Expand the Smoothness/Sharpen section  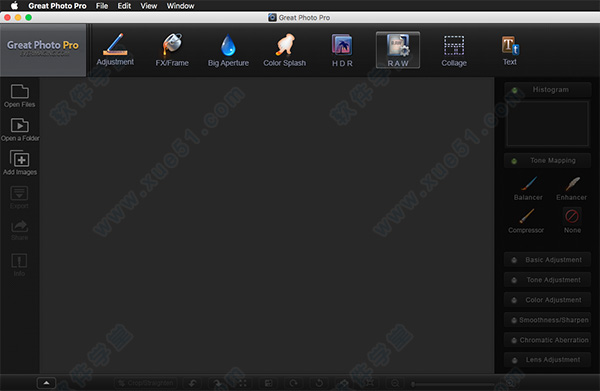coord(547,320)
